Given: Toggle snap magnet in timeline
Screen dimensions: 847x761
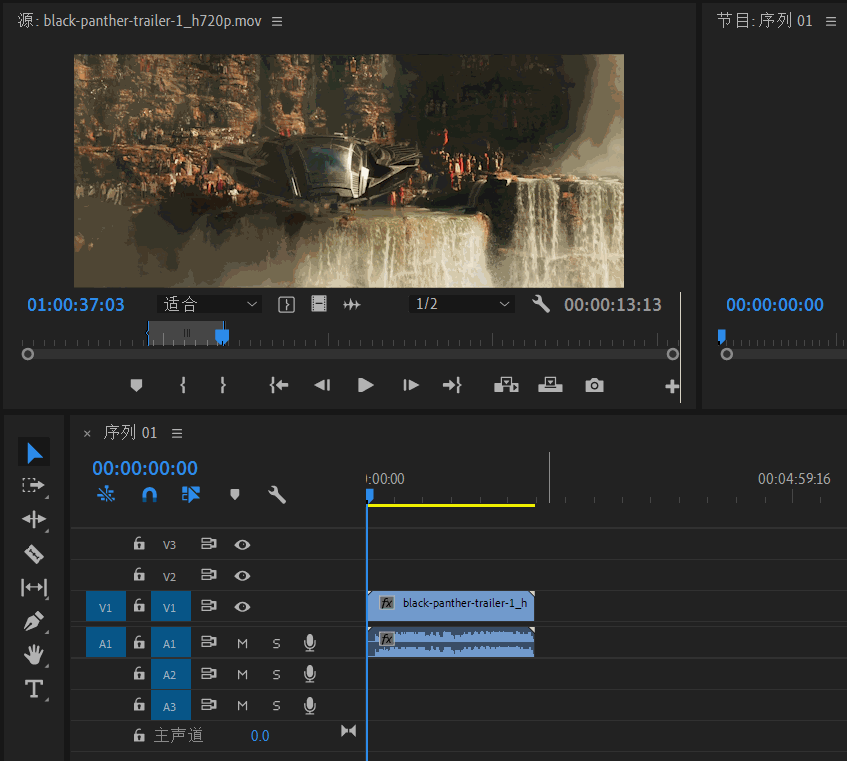Looking at the screenshot, I should [x=149, y=494].
